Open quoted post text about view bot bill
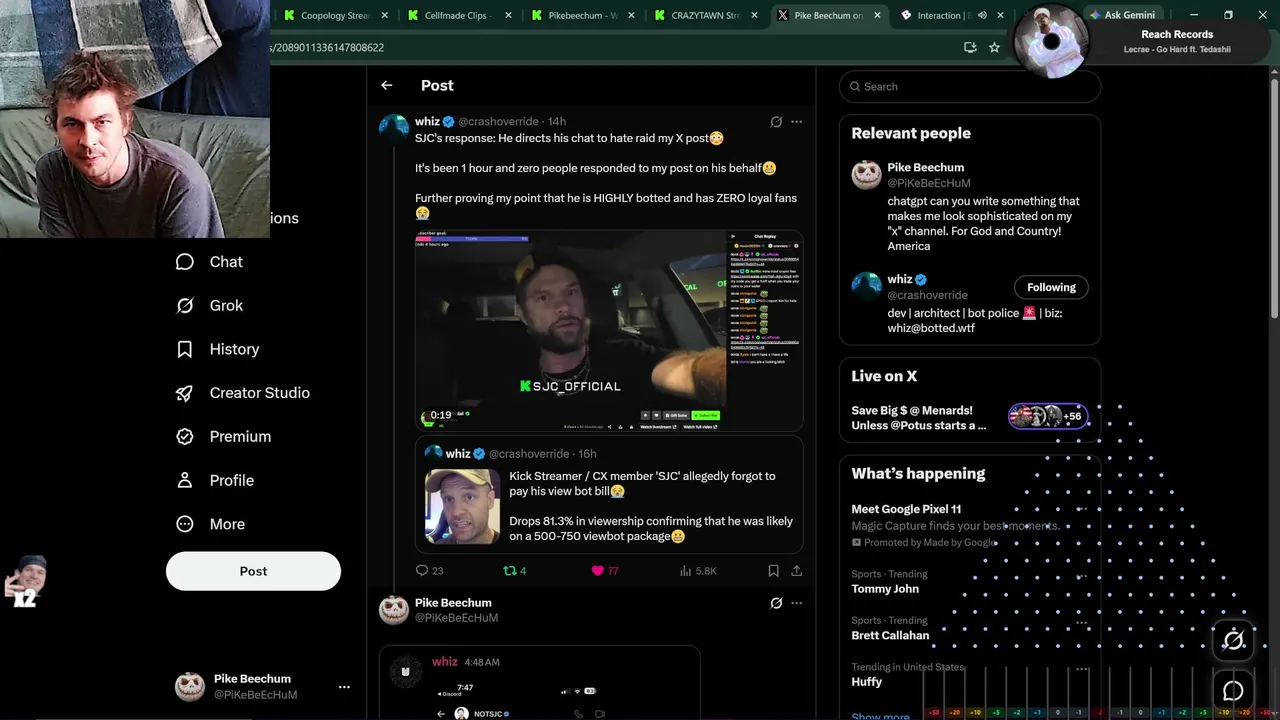This screenshot has height=720, width=1280. pyautogui.click(x=651, y=507)
